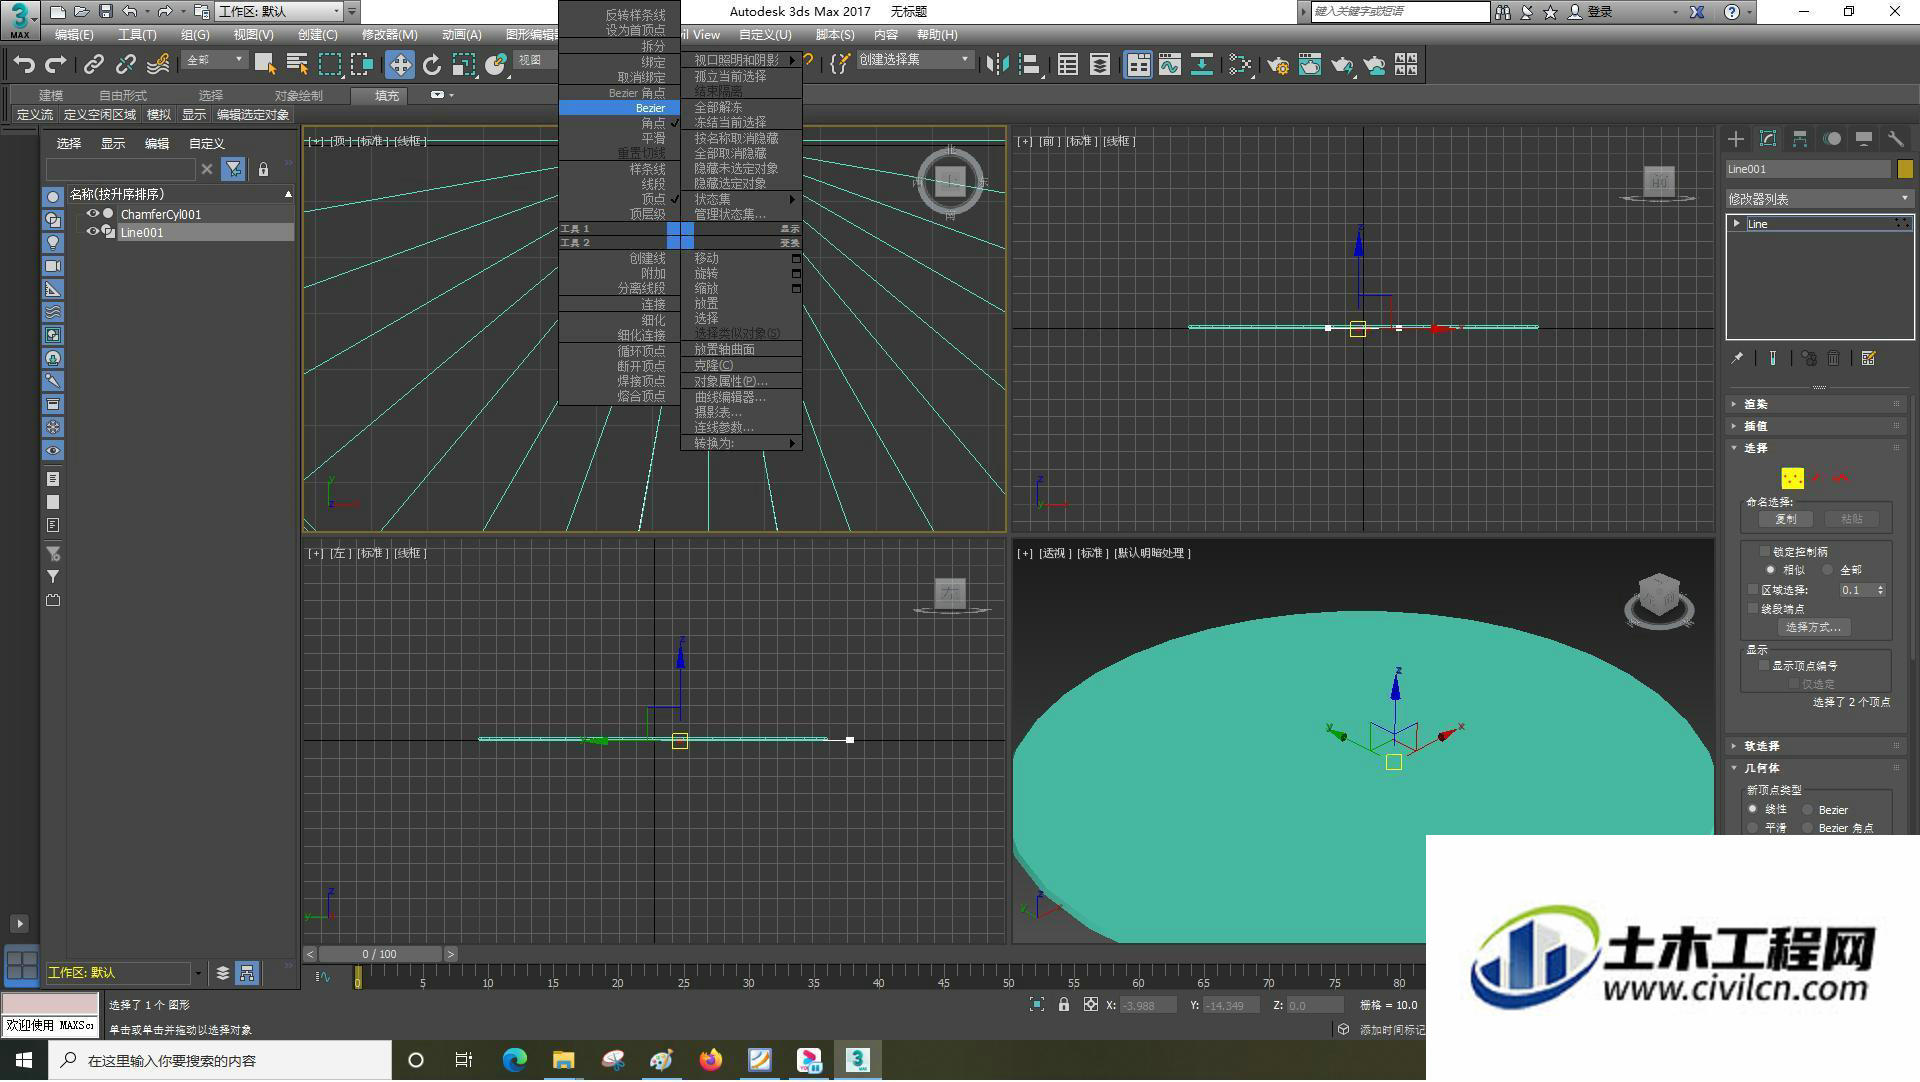Click the 0 / 100 time slider

coord(380,955)
